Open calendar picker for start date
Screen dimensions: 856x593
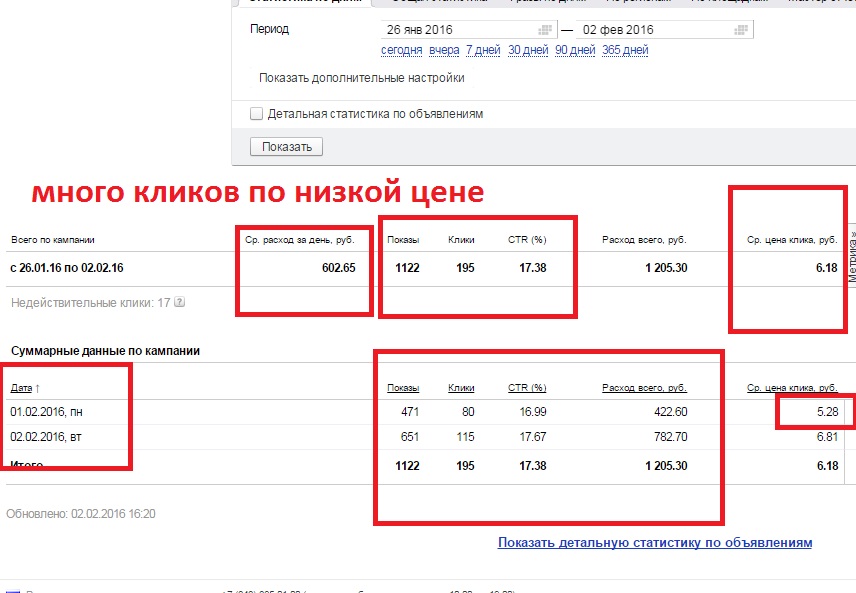click(544, 30)
